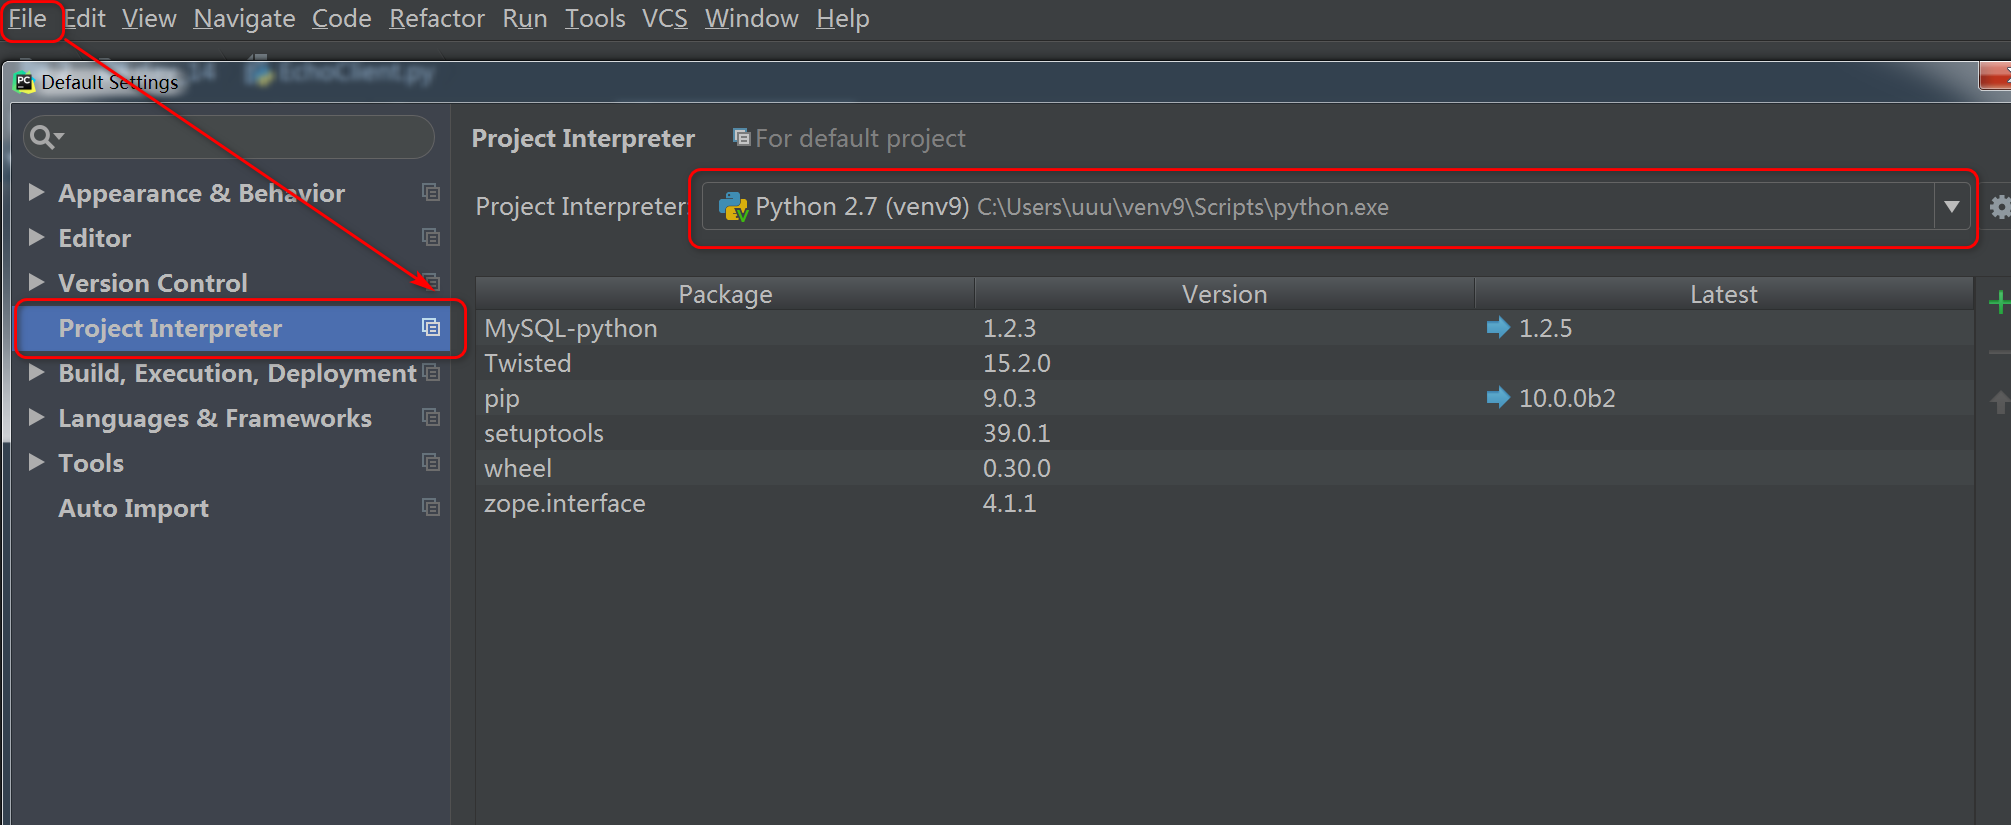Open the Window menu

(751, 19)
